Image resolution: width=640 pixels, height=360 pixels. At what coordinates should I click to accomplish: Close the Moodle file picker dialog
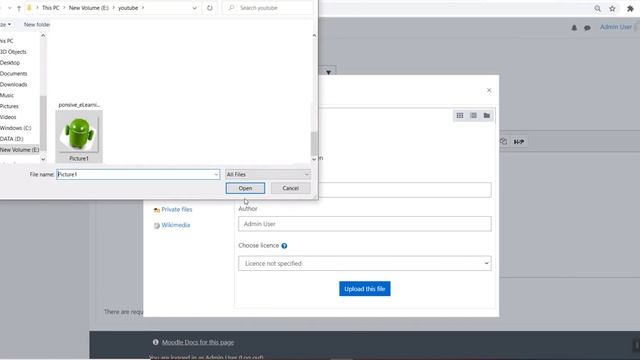(x=489, y=90)
